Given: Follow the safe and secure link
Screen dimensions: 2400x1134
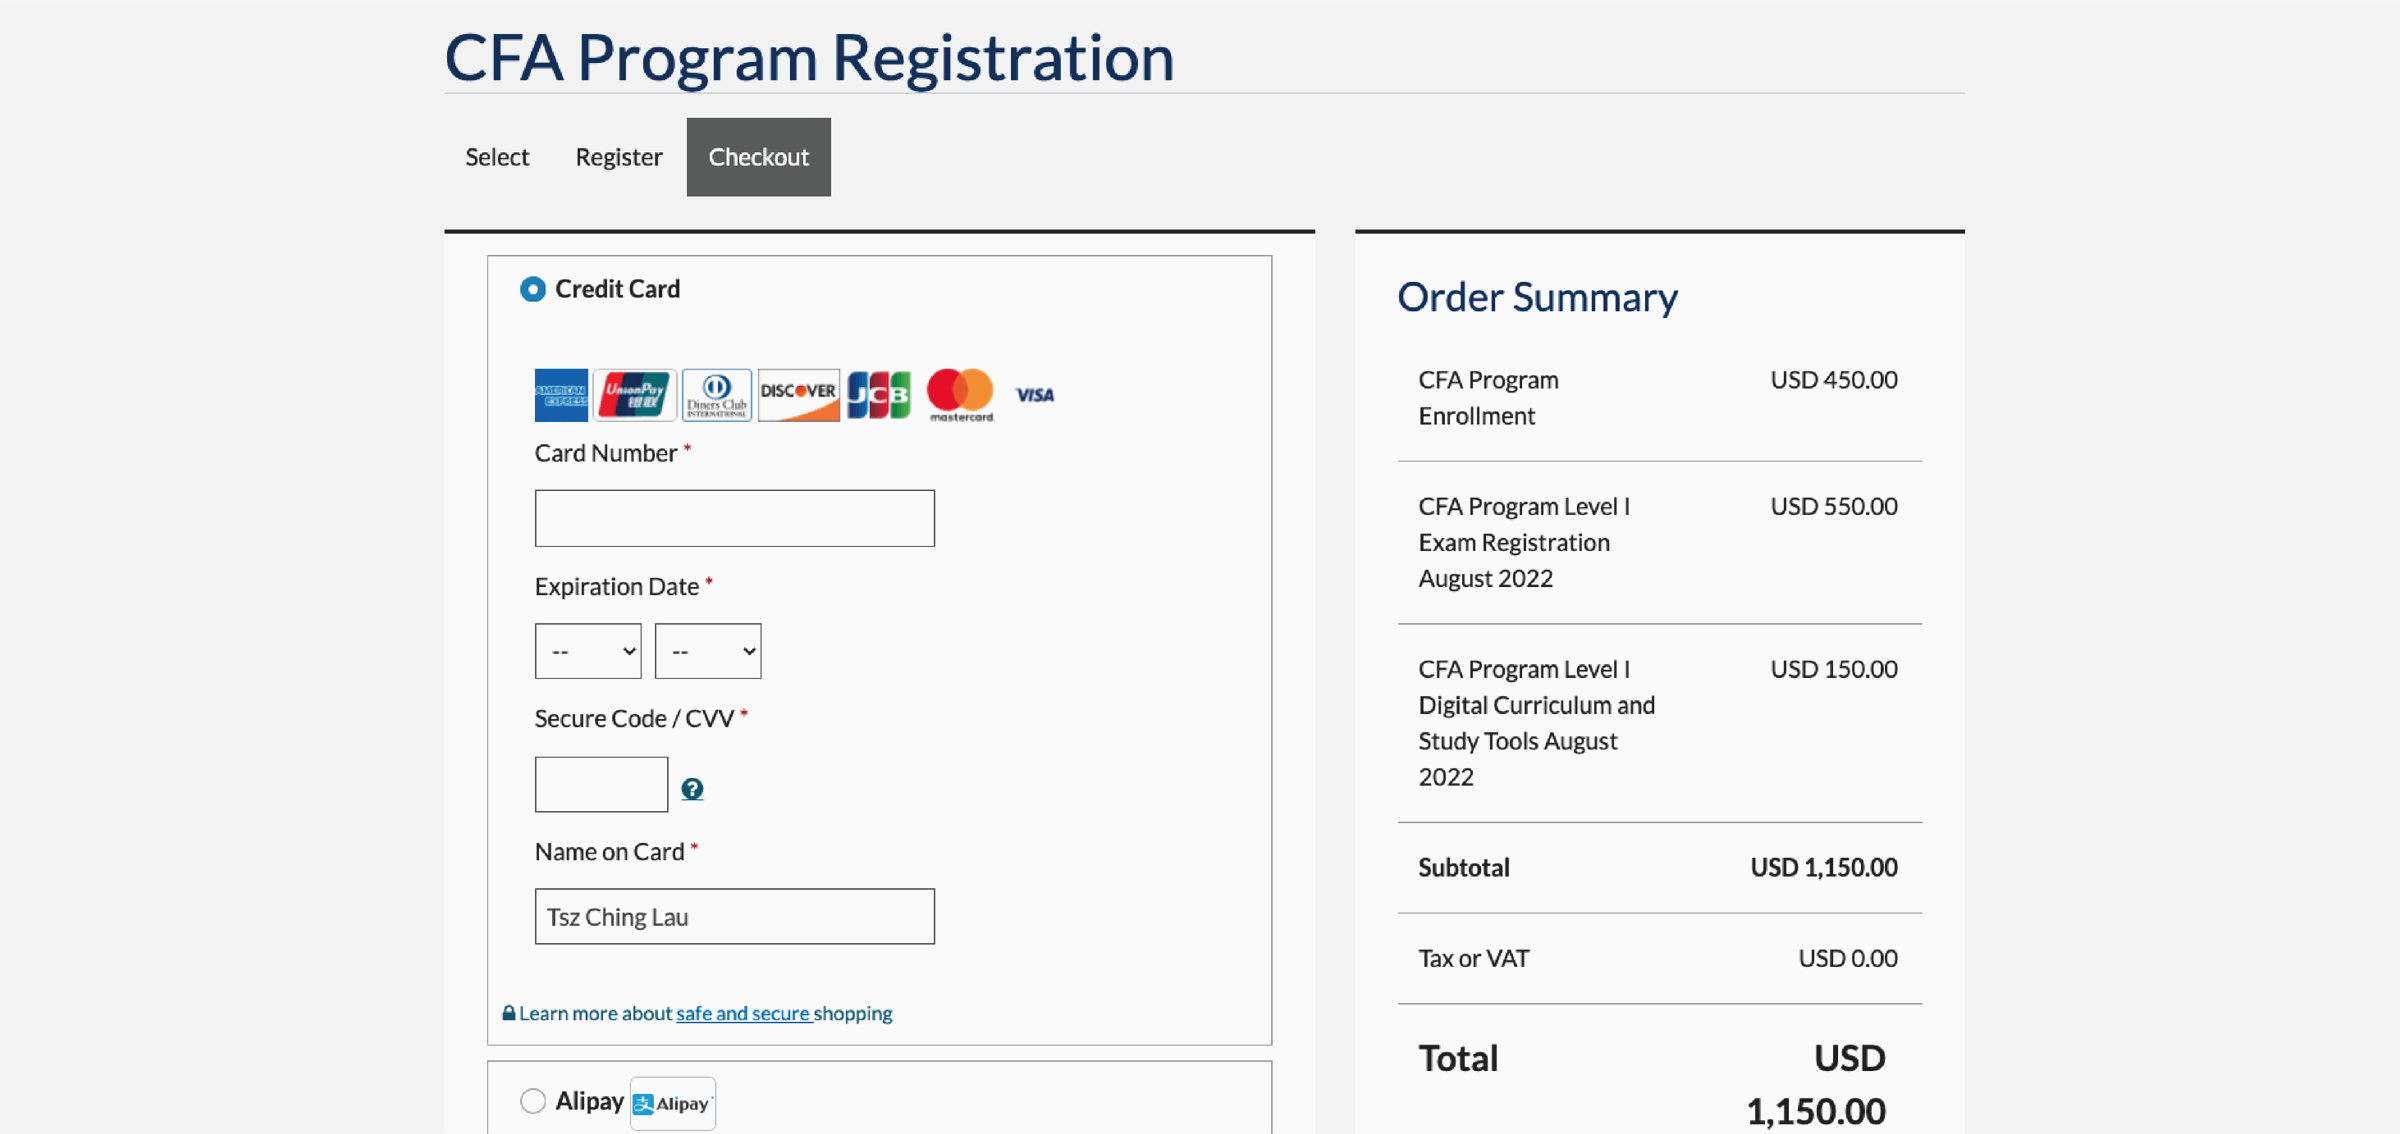Looking at the screenshot, I should [x=743, y=1013].
